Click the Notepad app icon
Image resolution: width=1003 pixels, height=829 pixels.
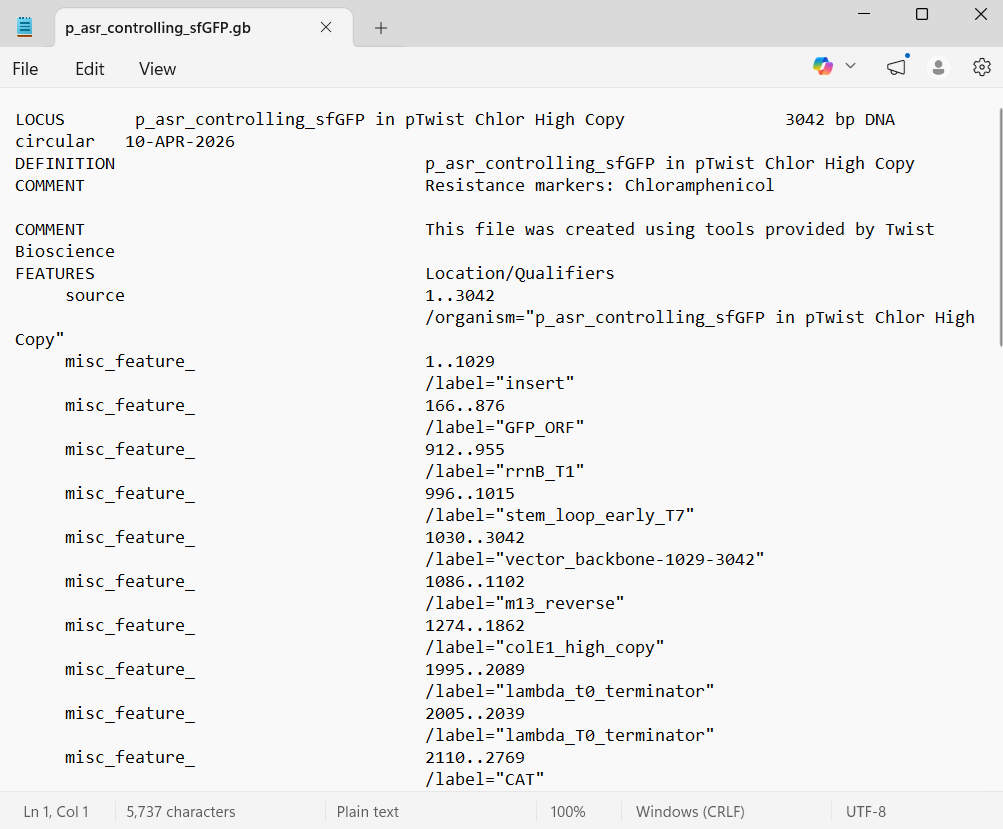pyautogui.click(x=24, y=27)
